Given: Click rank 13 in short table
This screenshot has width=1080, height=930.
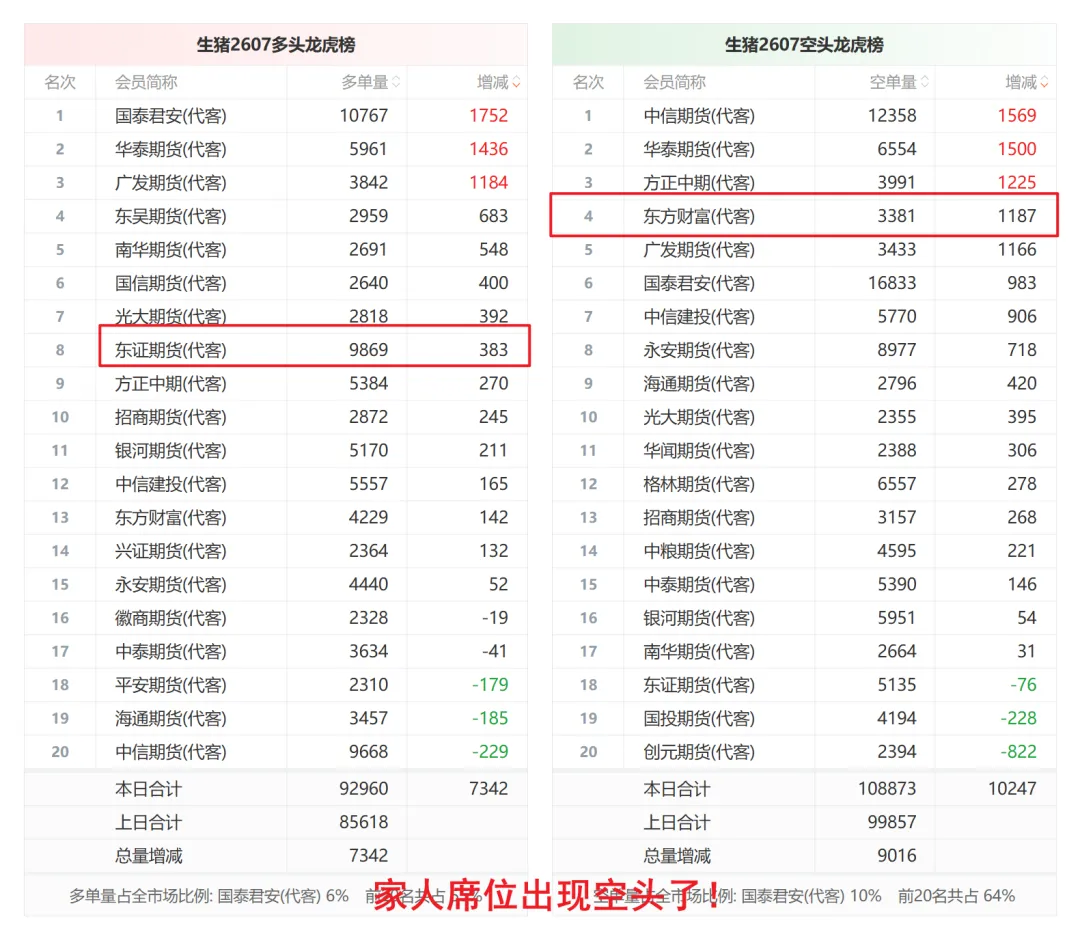Looking at the screenshot, I should tap(588, 518).
